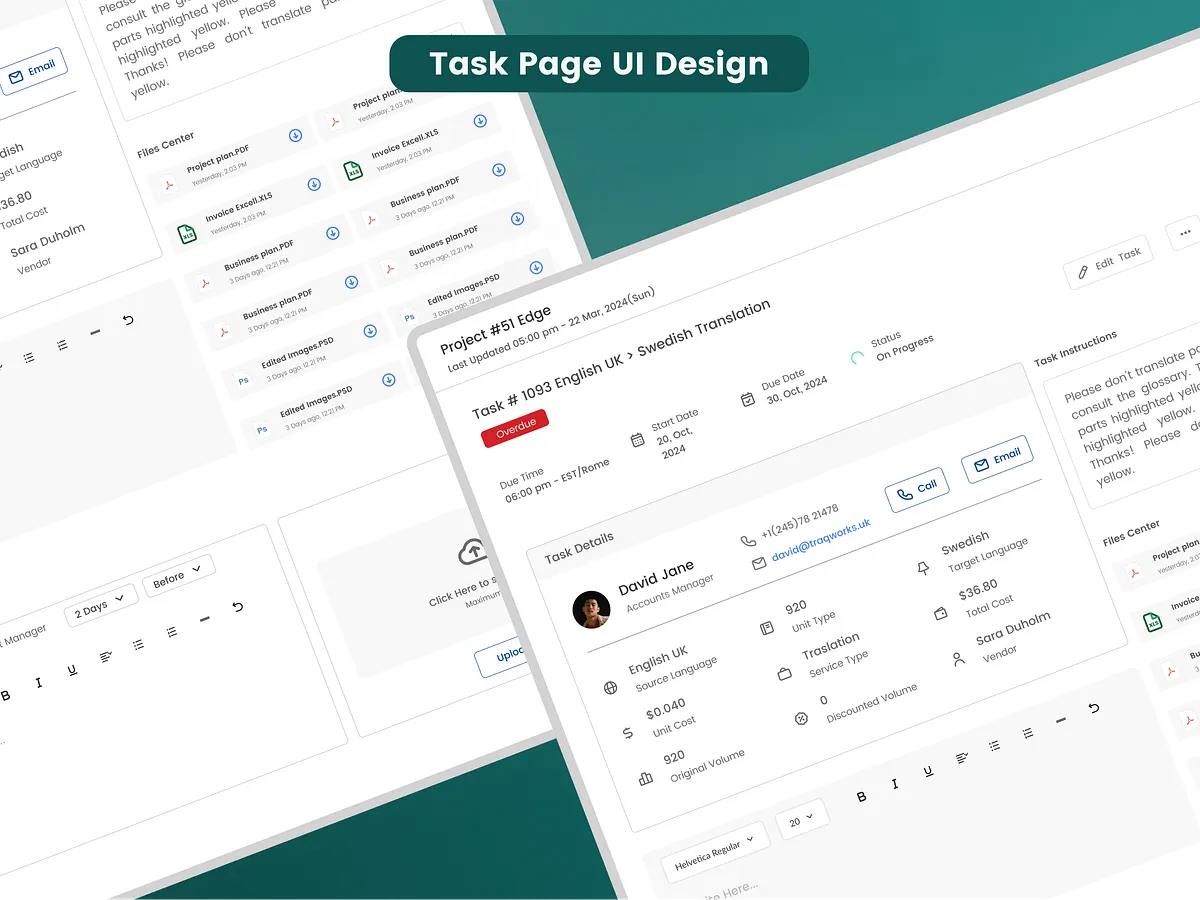This screenshot has width=1200, height=900.
Task: Open the font size 20 dropdown
Action: pos(801,820)
